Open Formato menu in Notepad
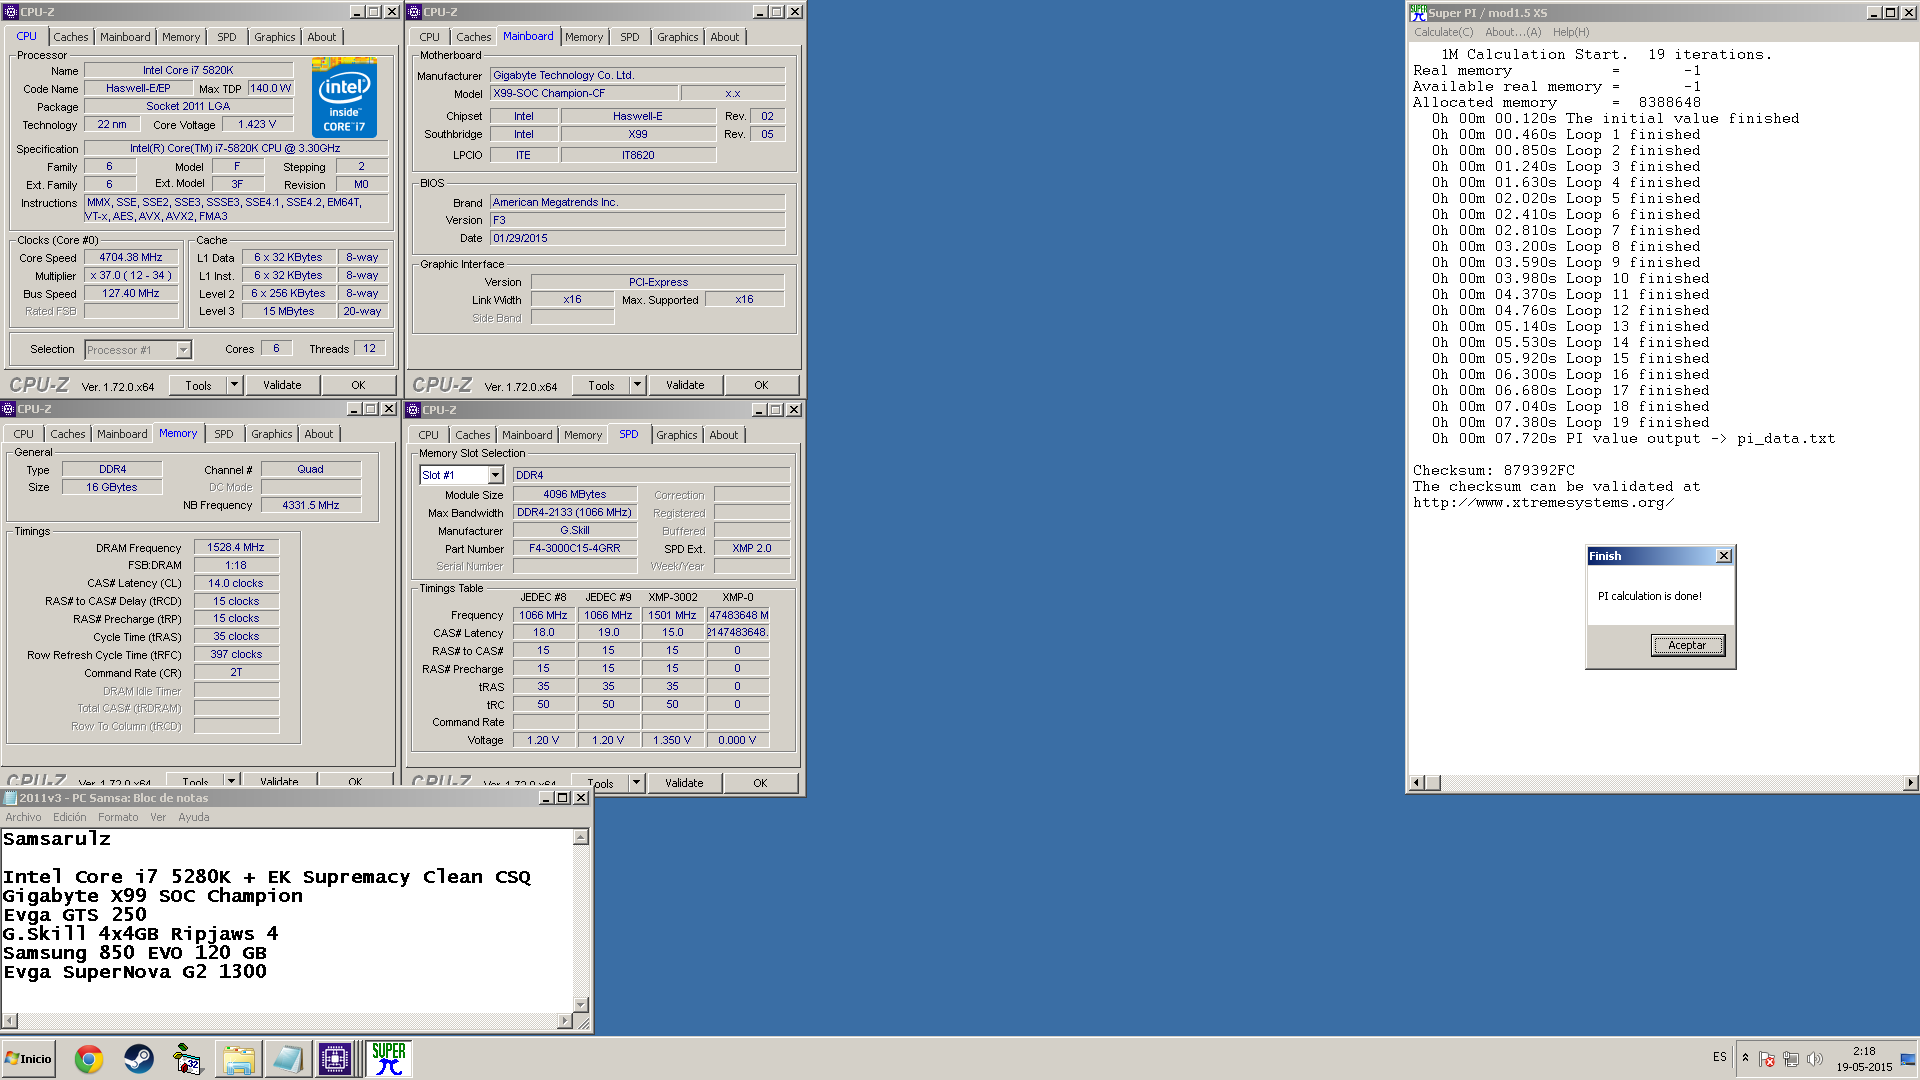 click(118, 817)
